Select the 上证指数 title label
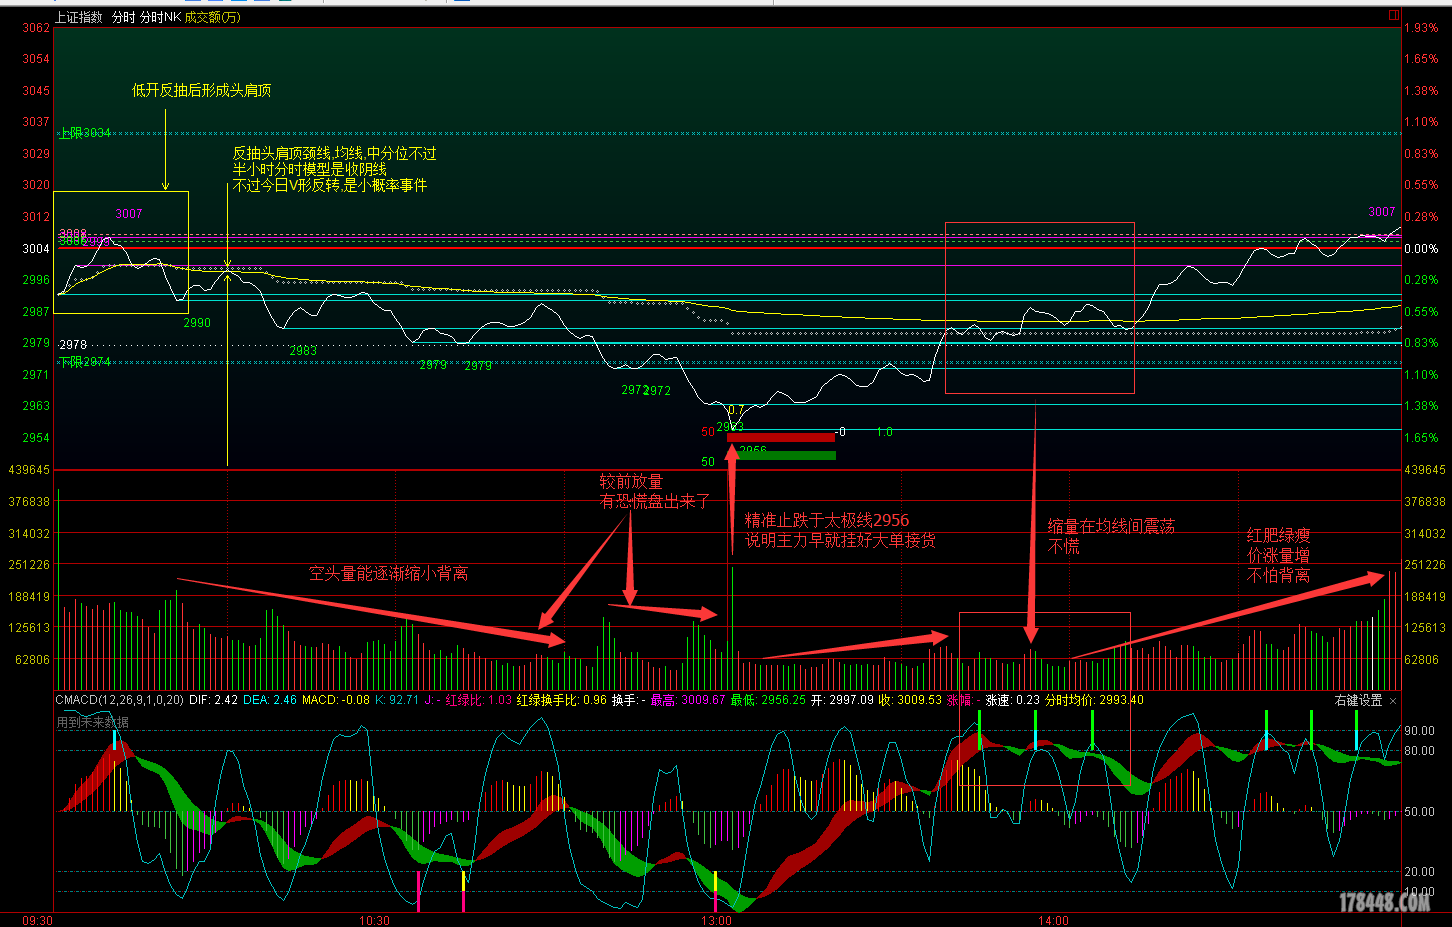Screen dimensions: 1452x927 tap(79, 17)
